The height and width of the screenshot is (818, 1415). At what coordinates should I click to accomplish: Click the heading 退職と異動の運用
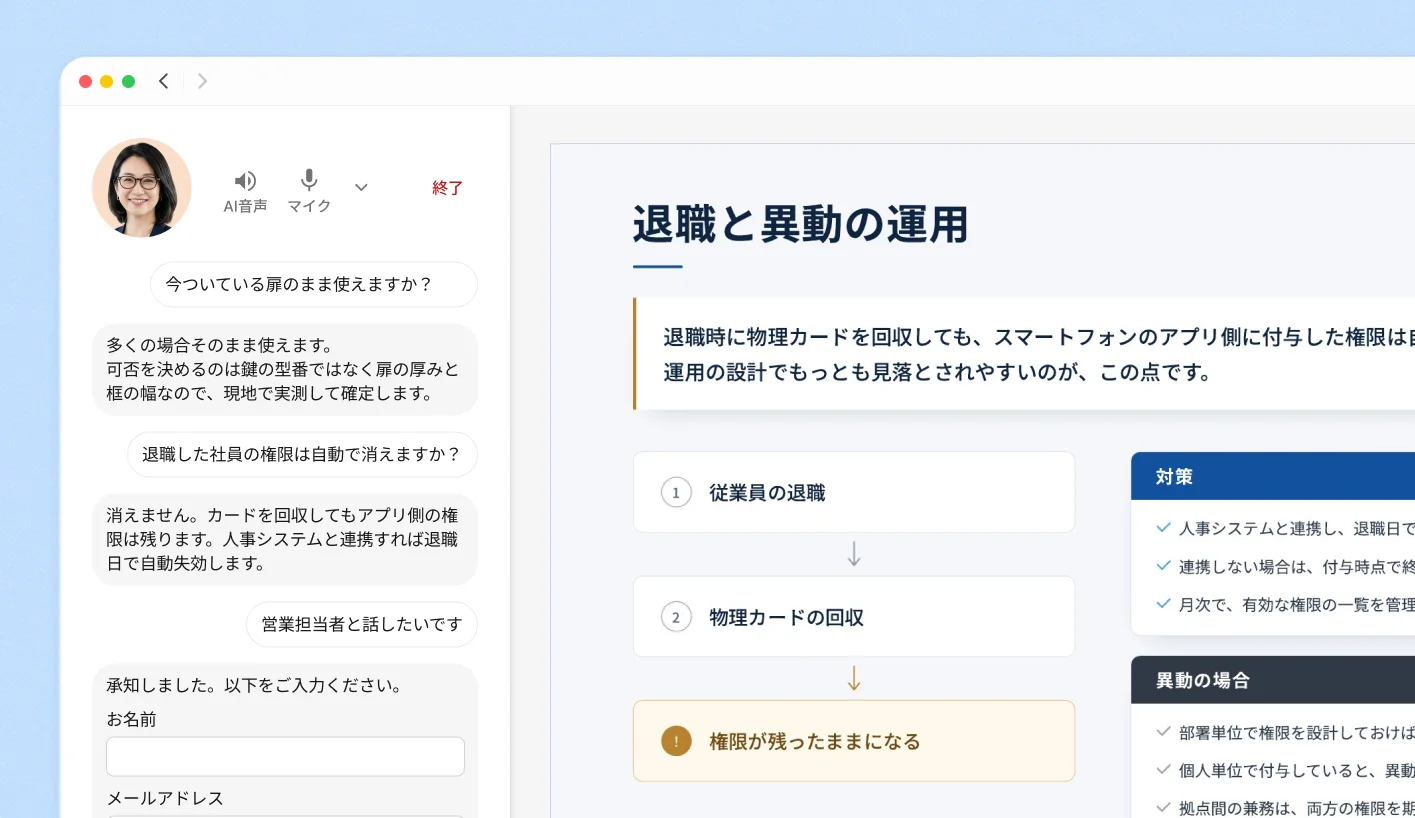(800, 224)
